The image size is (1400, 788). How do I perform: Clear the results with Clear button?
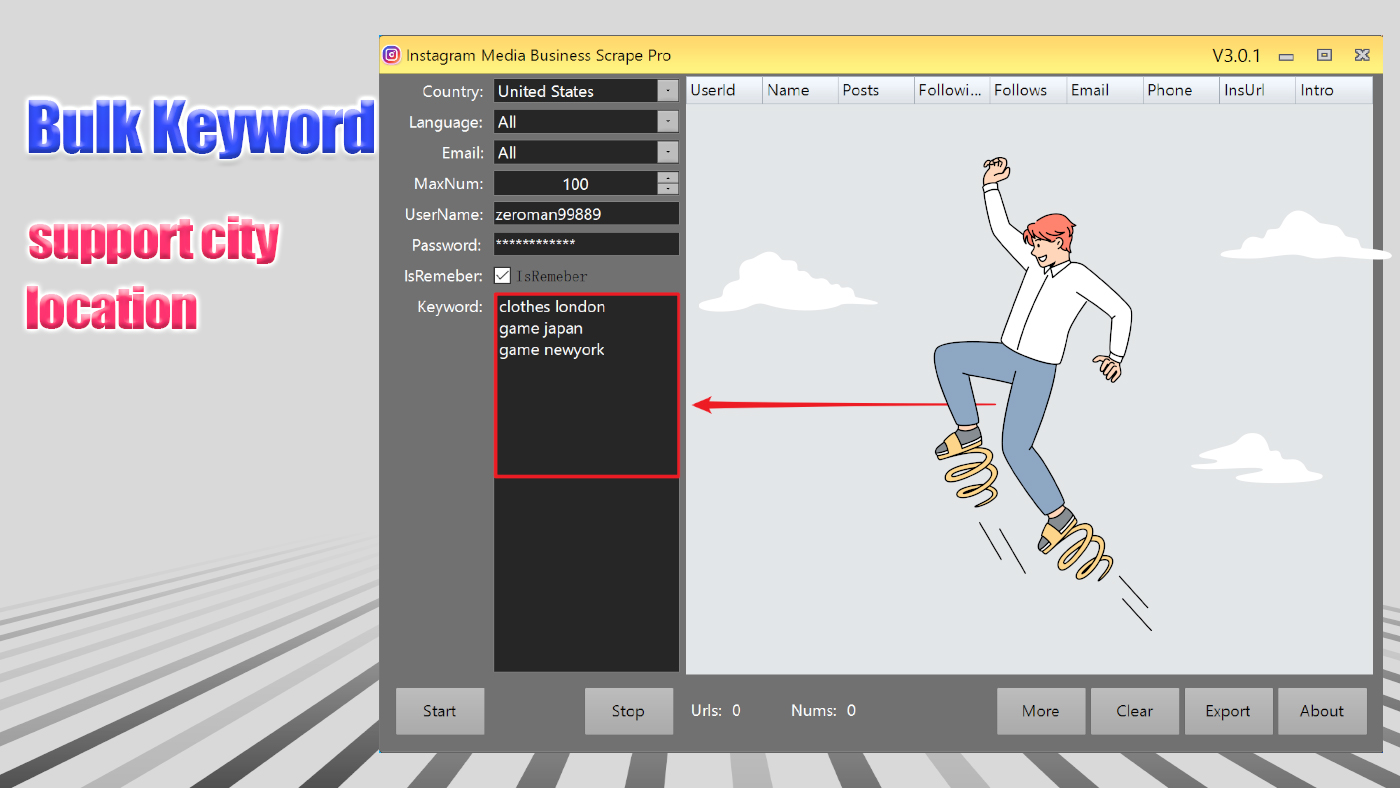[1135, 711]
